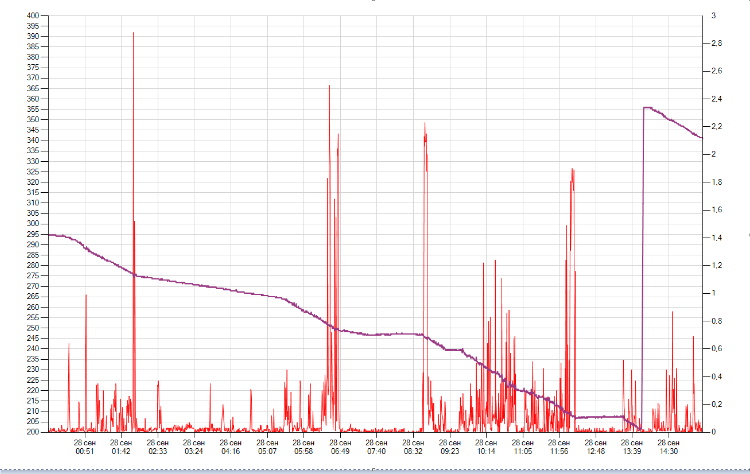The width and height of the screenshot is (750, 474).
Task: Select the 06:49 x-axis time label
Action: (x=340, y=451)
